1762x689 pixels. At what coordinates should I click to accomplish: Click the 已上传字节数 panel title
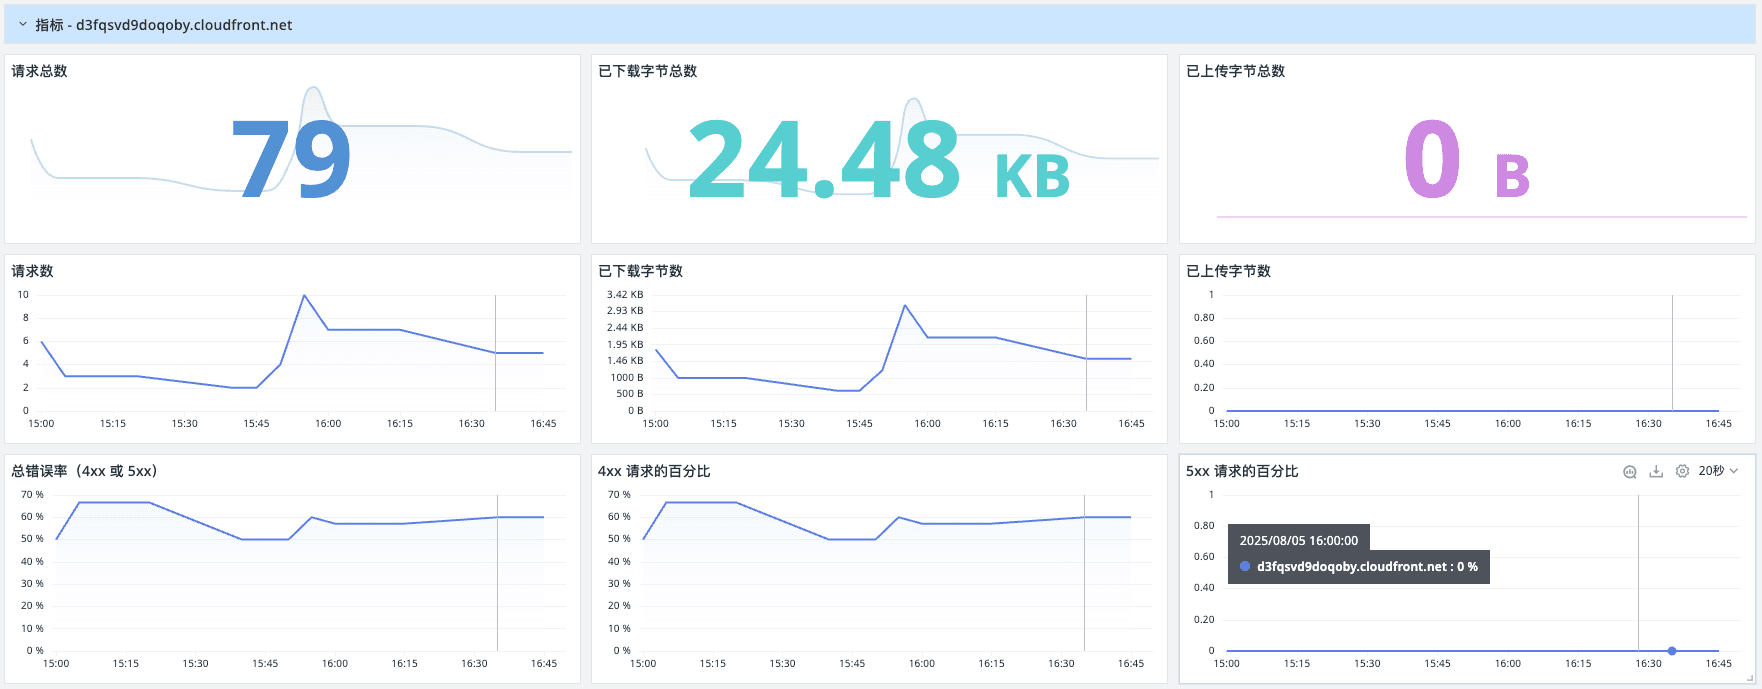(1228, 271)
